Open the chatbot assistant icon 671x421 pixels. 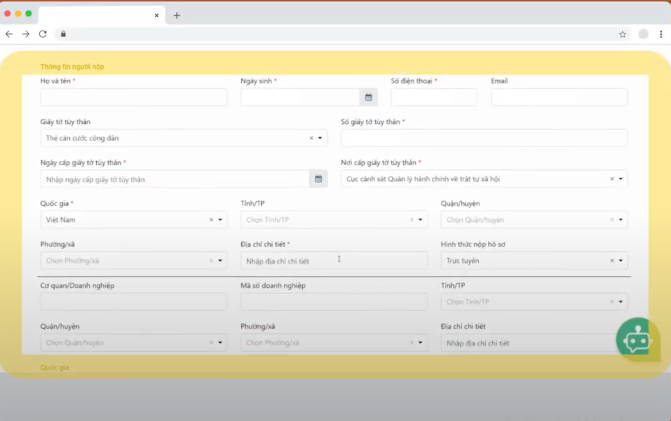click(x=636, y=340)
